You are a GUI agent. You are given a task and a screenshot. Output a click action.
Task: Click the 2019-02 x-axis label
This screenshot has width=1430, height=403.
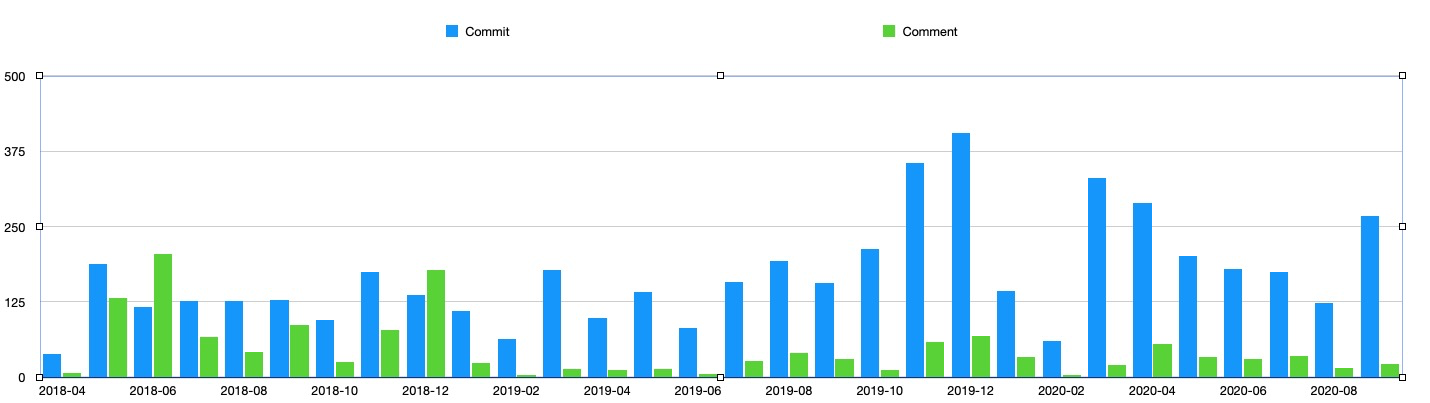point(517,391)
